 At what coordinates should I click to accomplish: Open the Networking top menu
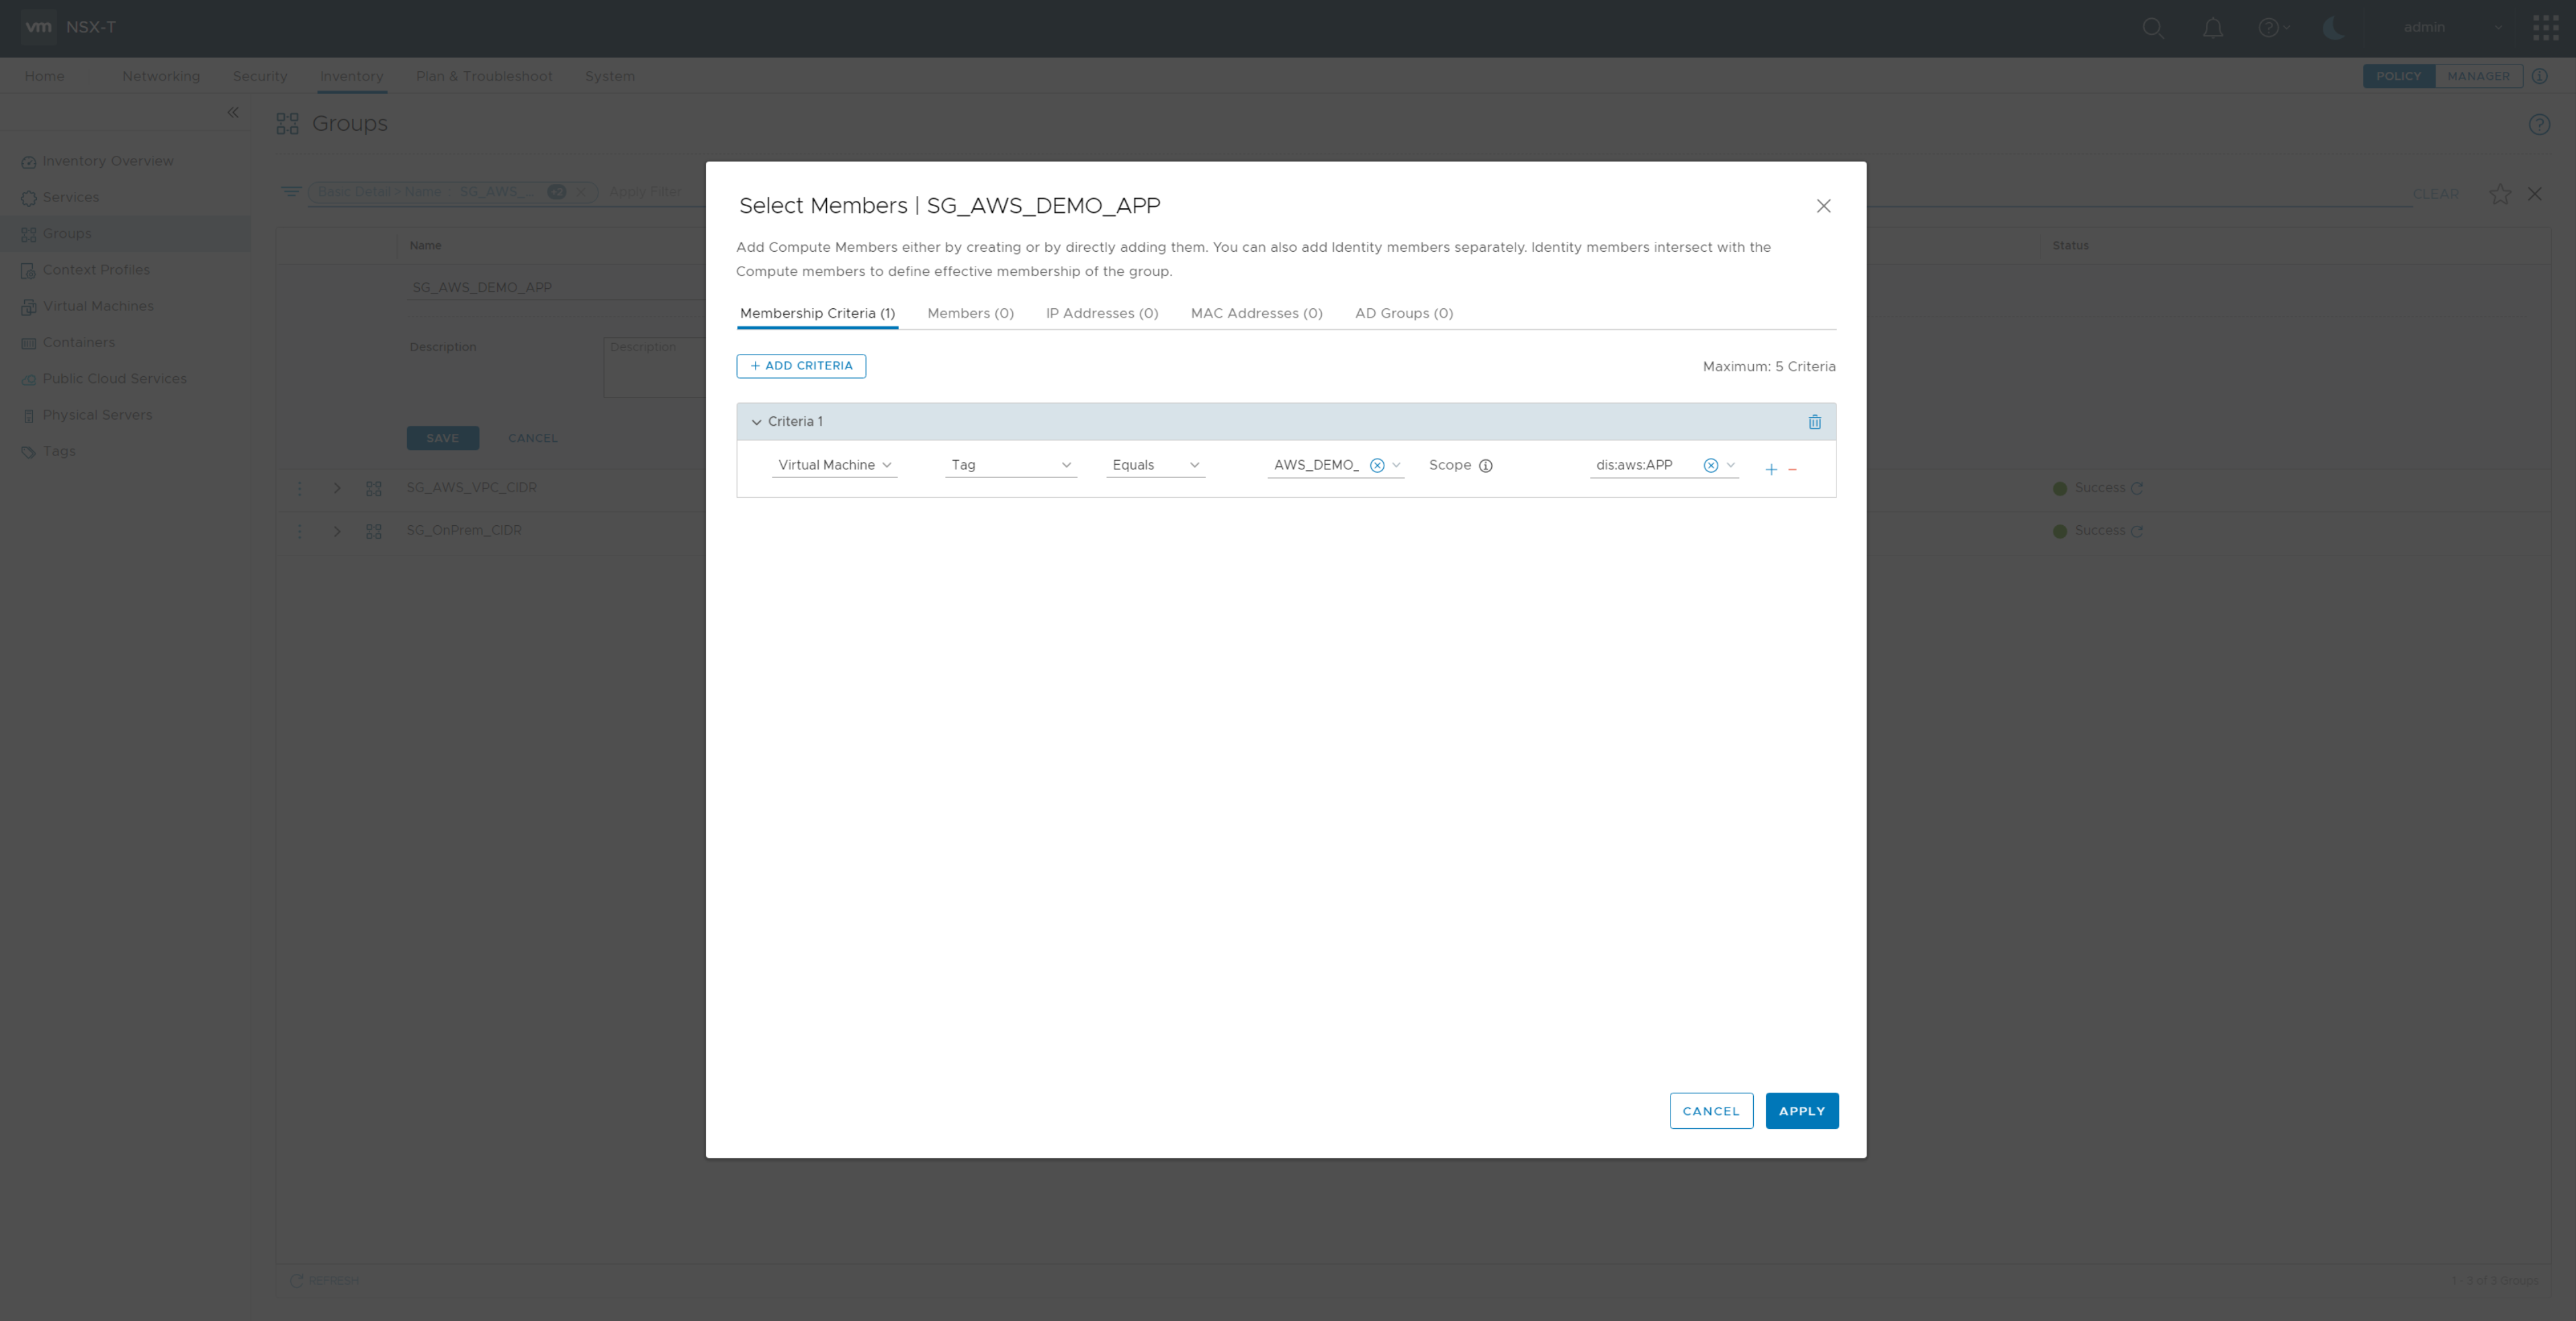(161, 76)
